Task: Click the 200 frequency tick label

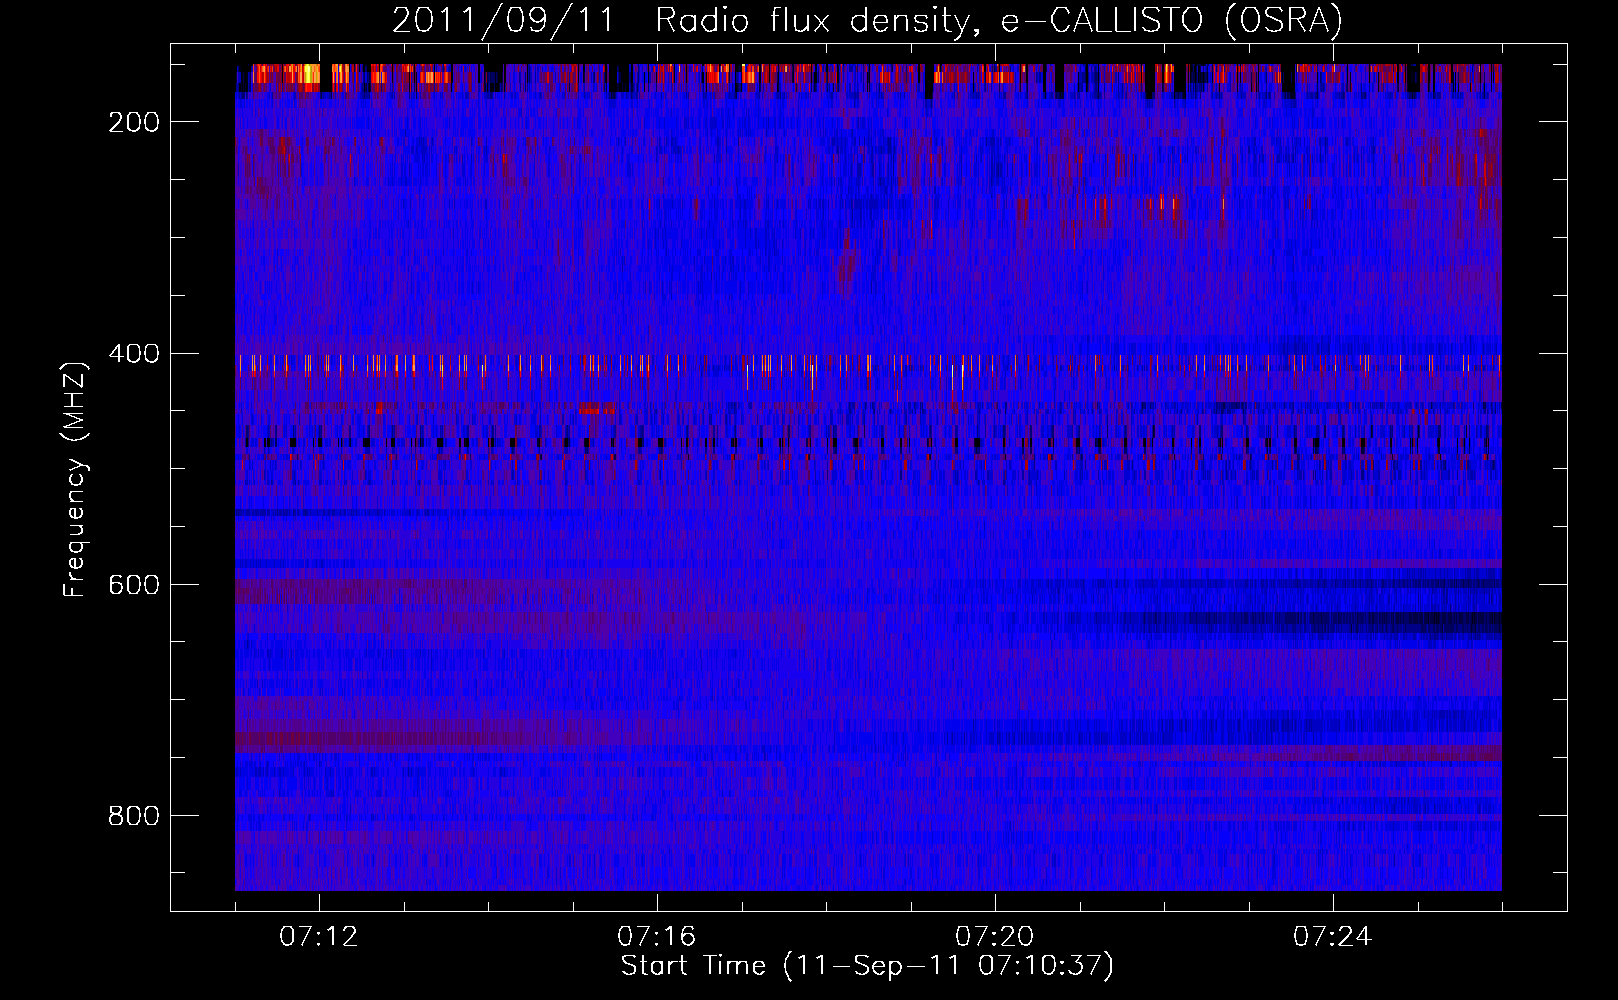Action: pyautogui.click(x=134, y=122)
